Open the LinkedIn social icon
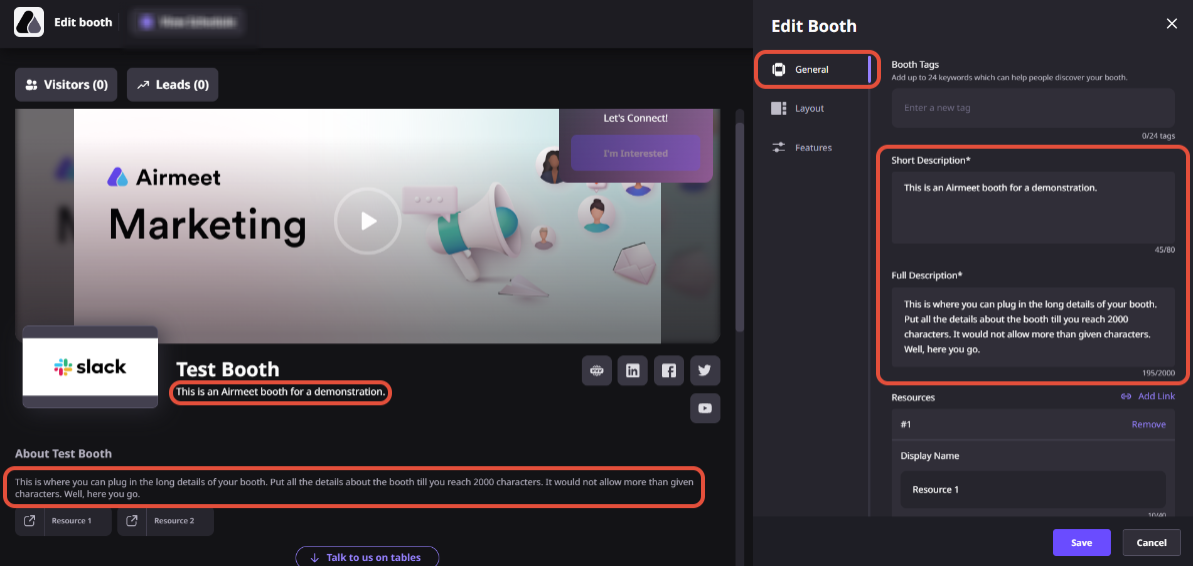 632,370
